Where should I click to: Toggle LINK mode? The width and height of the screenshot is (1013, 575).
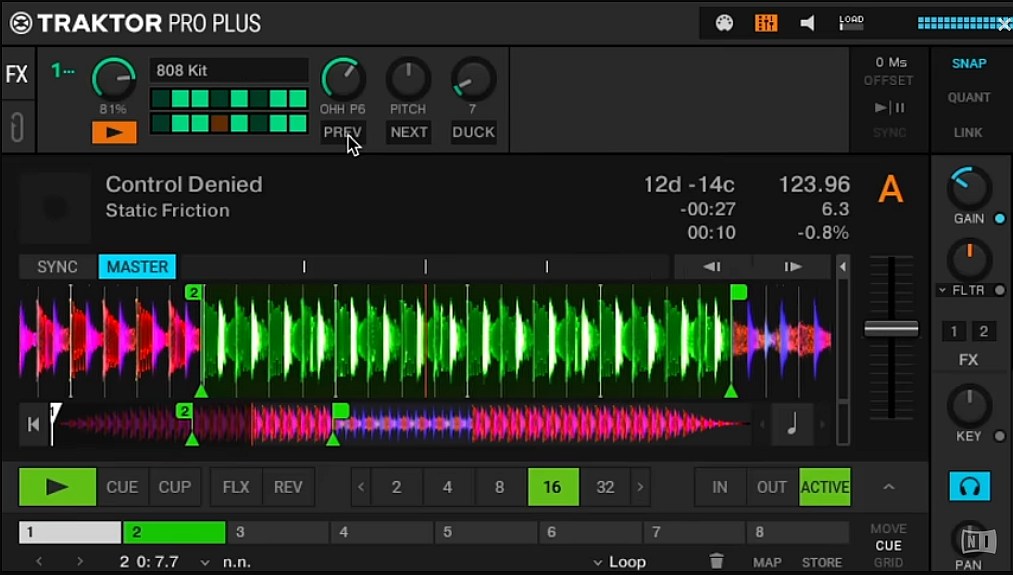pyautogui.click(x=968, y=132)
